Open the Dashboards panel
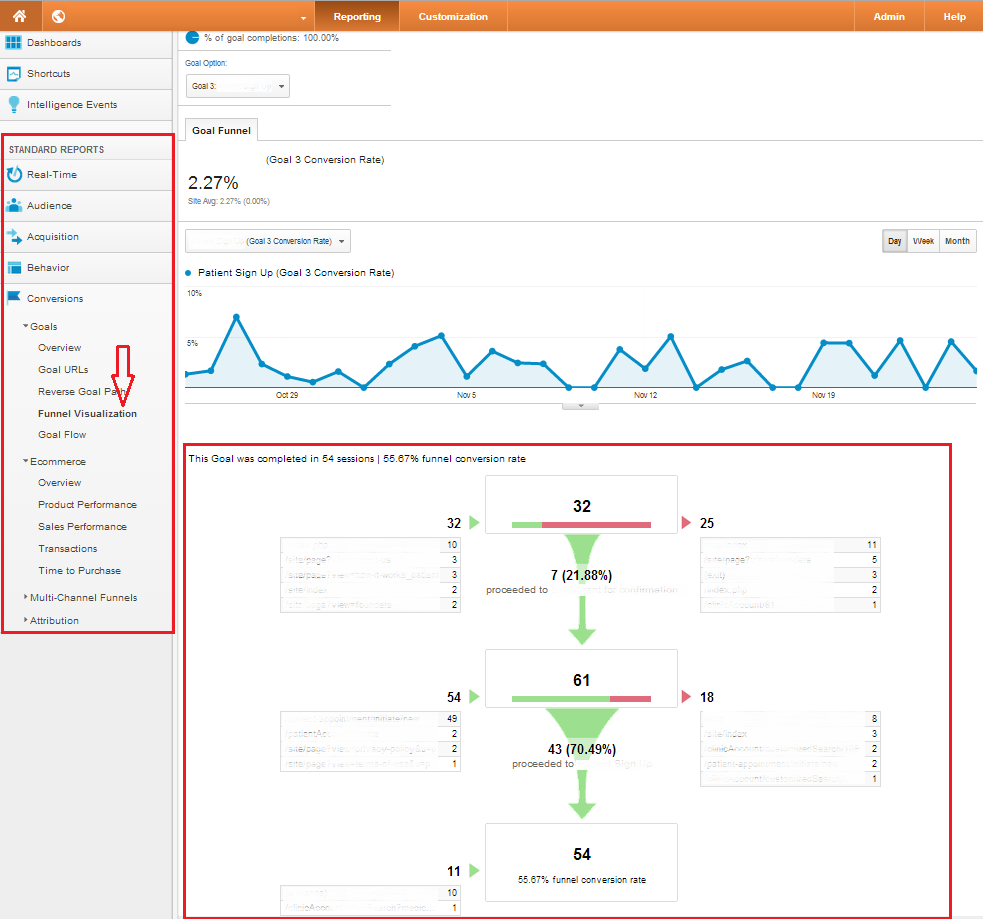This screenshot has height=919, width=983. tap(47, 41)
